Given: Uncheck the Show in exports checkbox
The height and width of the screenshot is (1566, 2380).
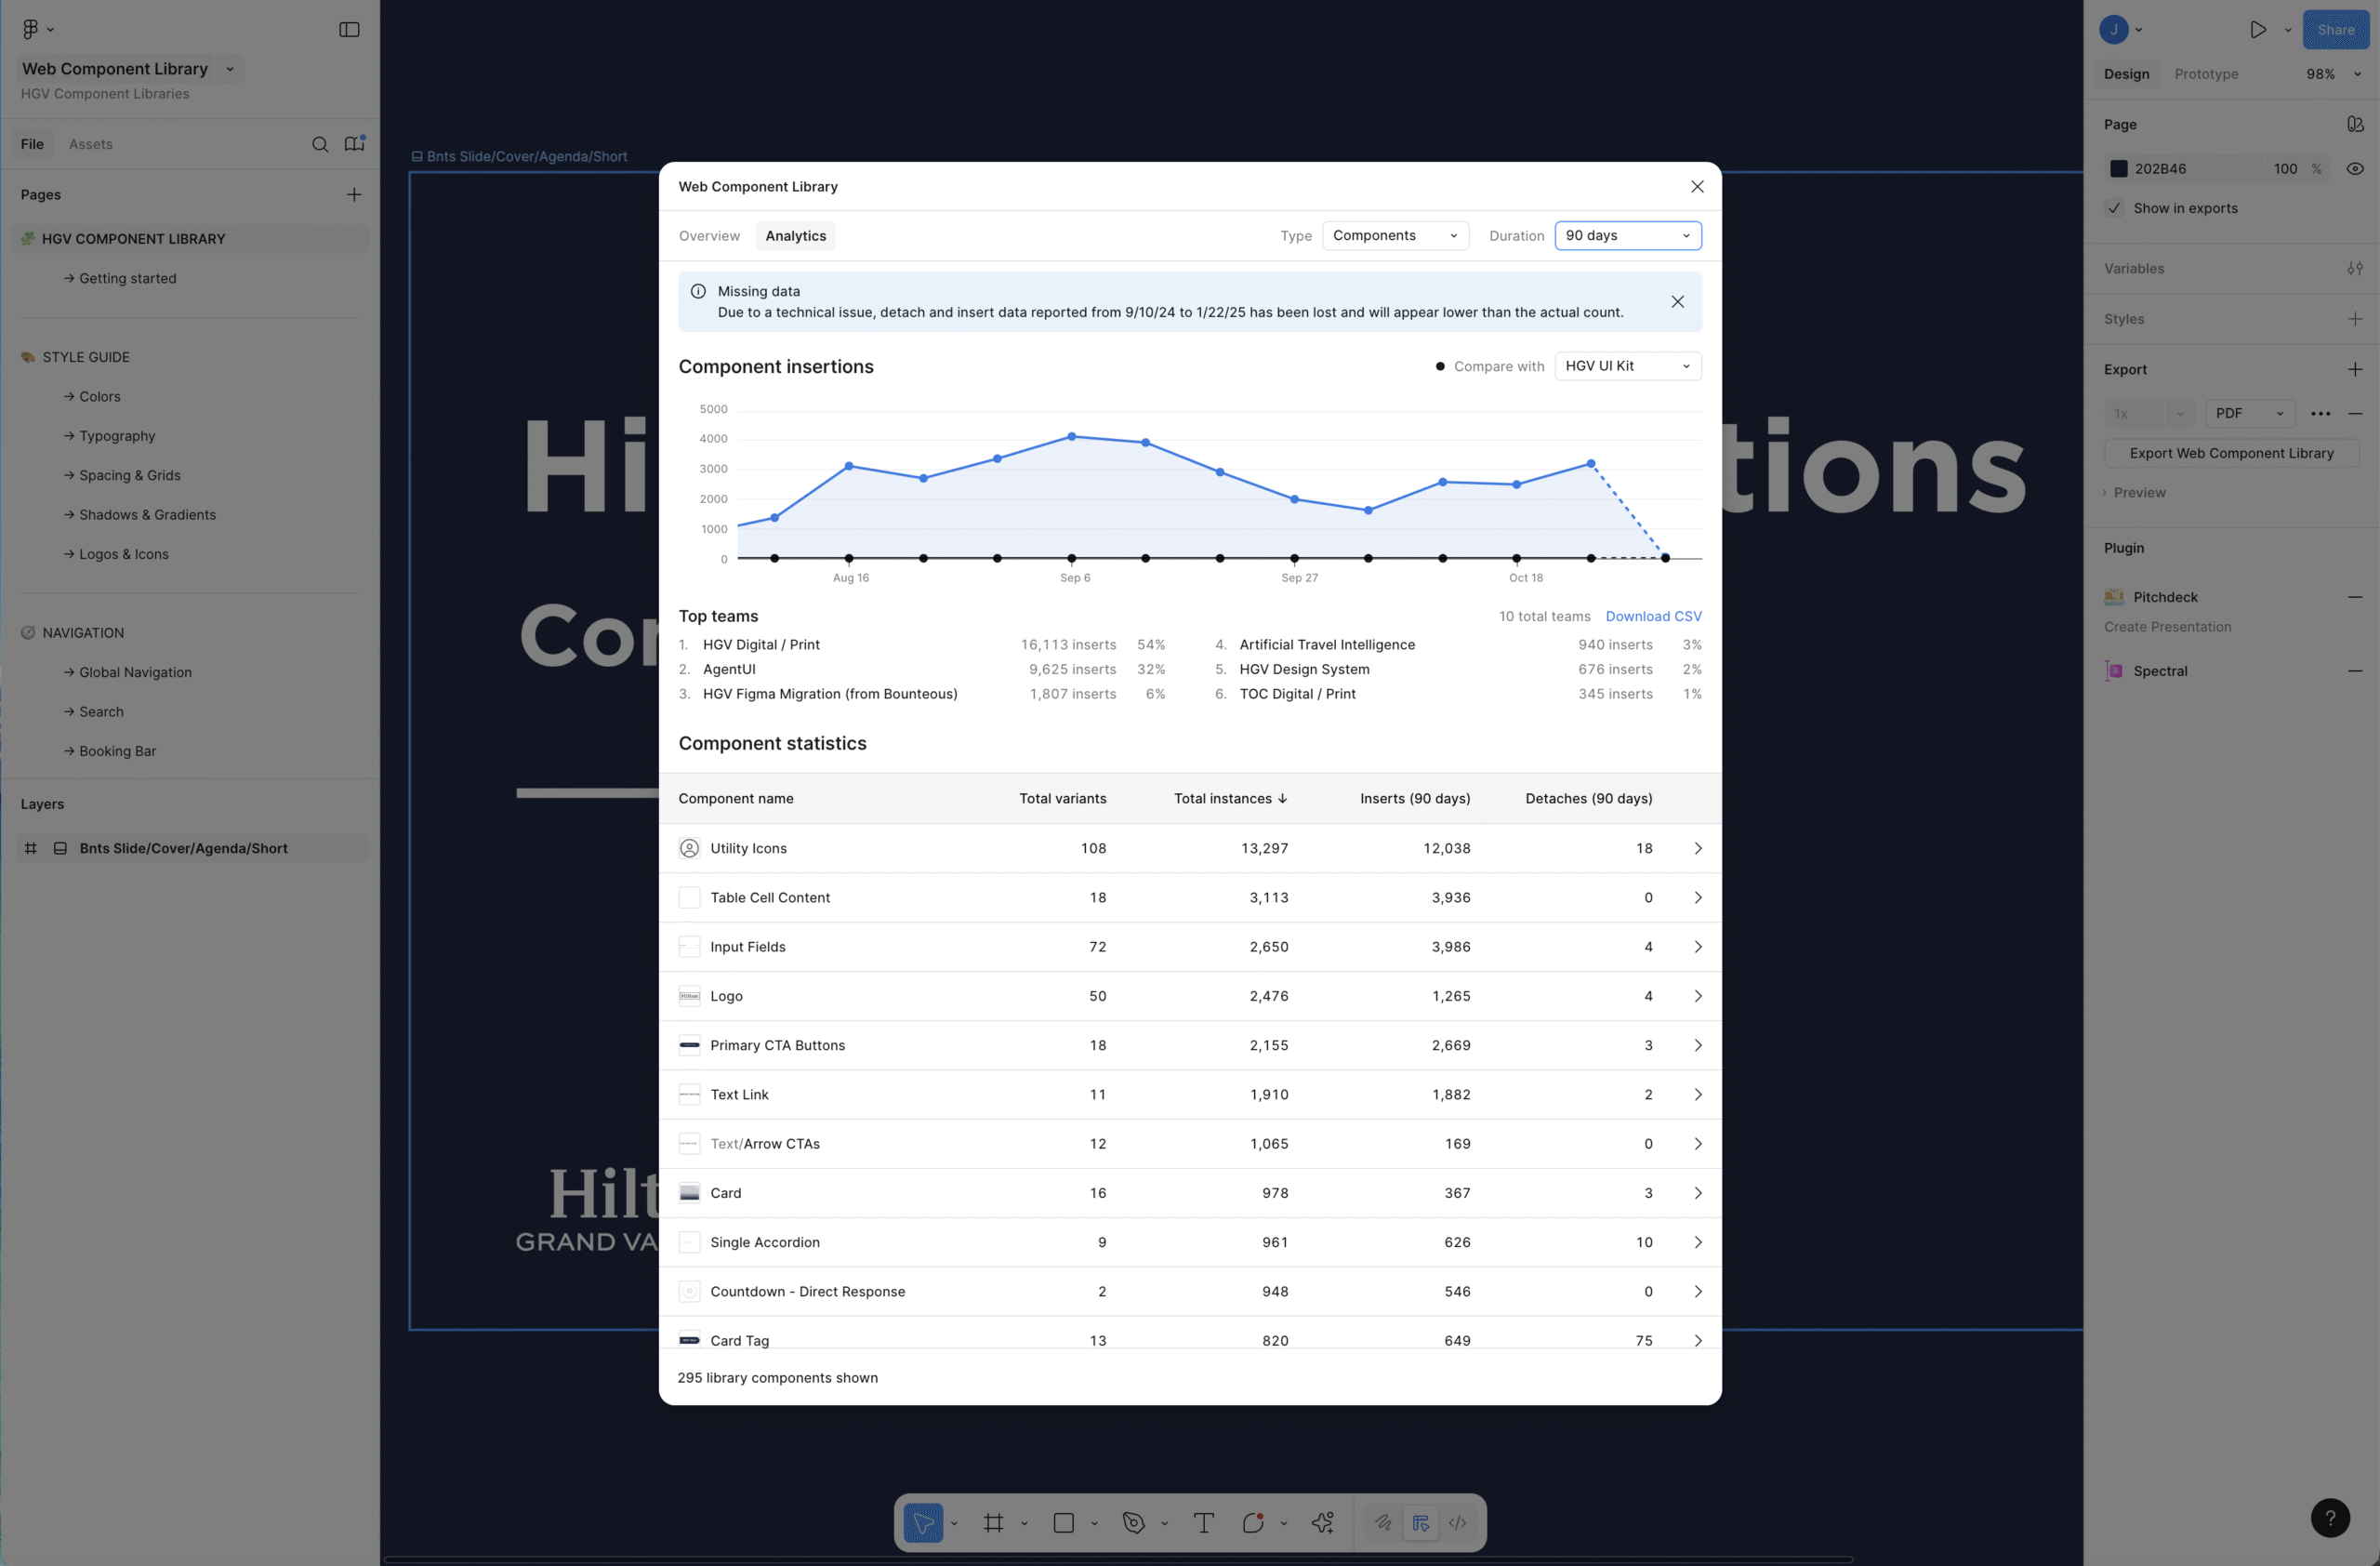Looking at the screenshot, I should click(x=2114, y=208).
